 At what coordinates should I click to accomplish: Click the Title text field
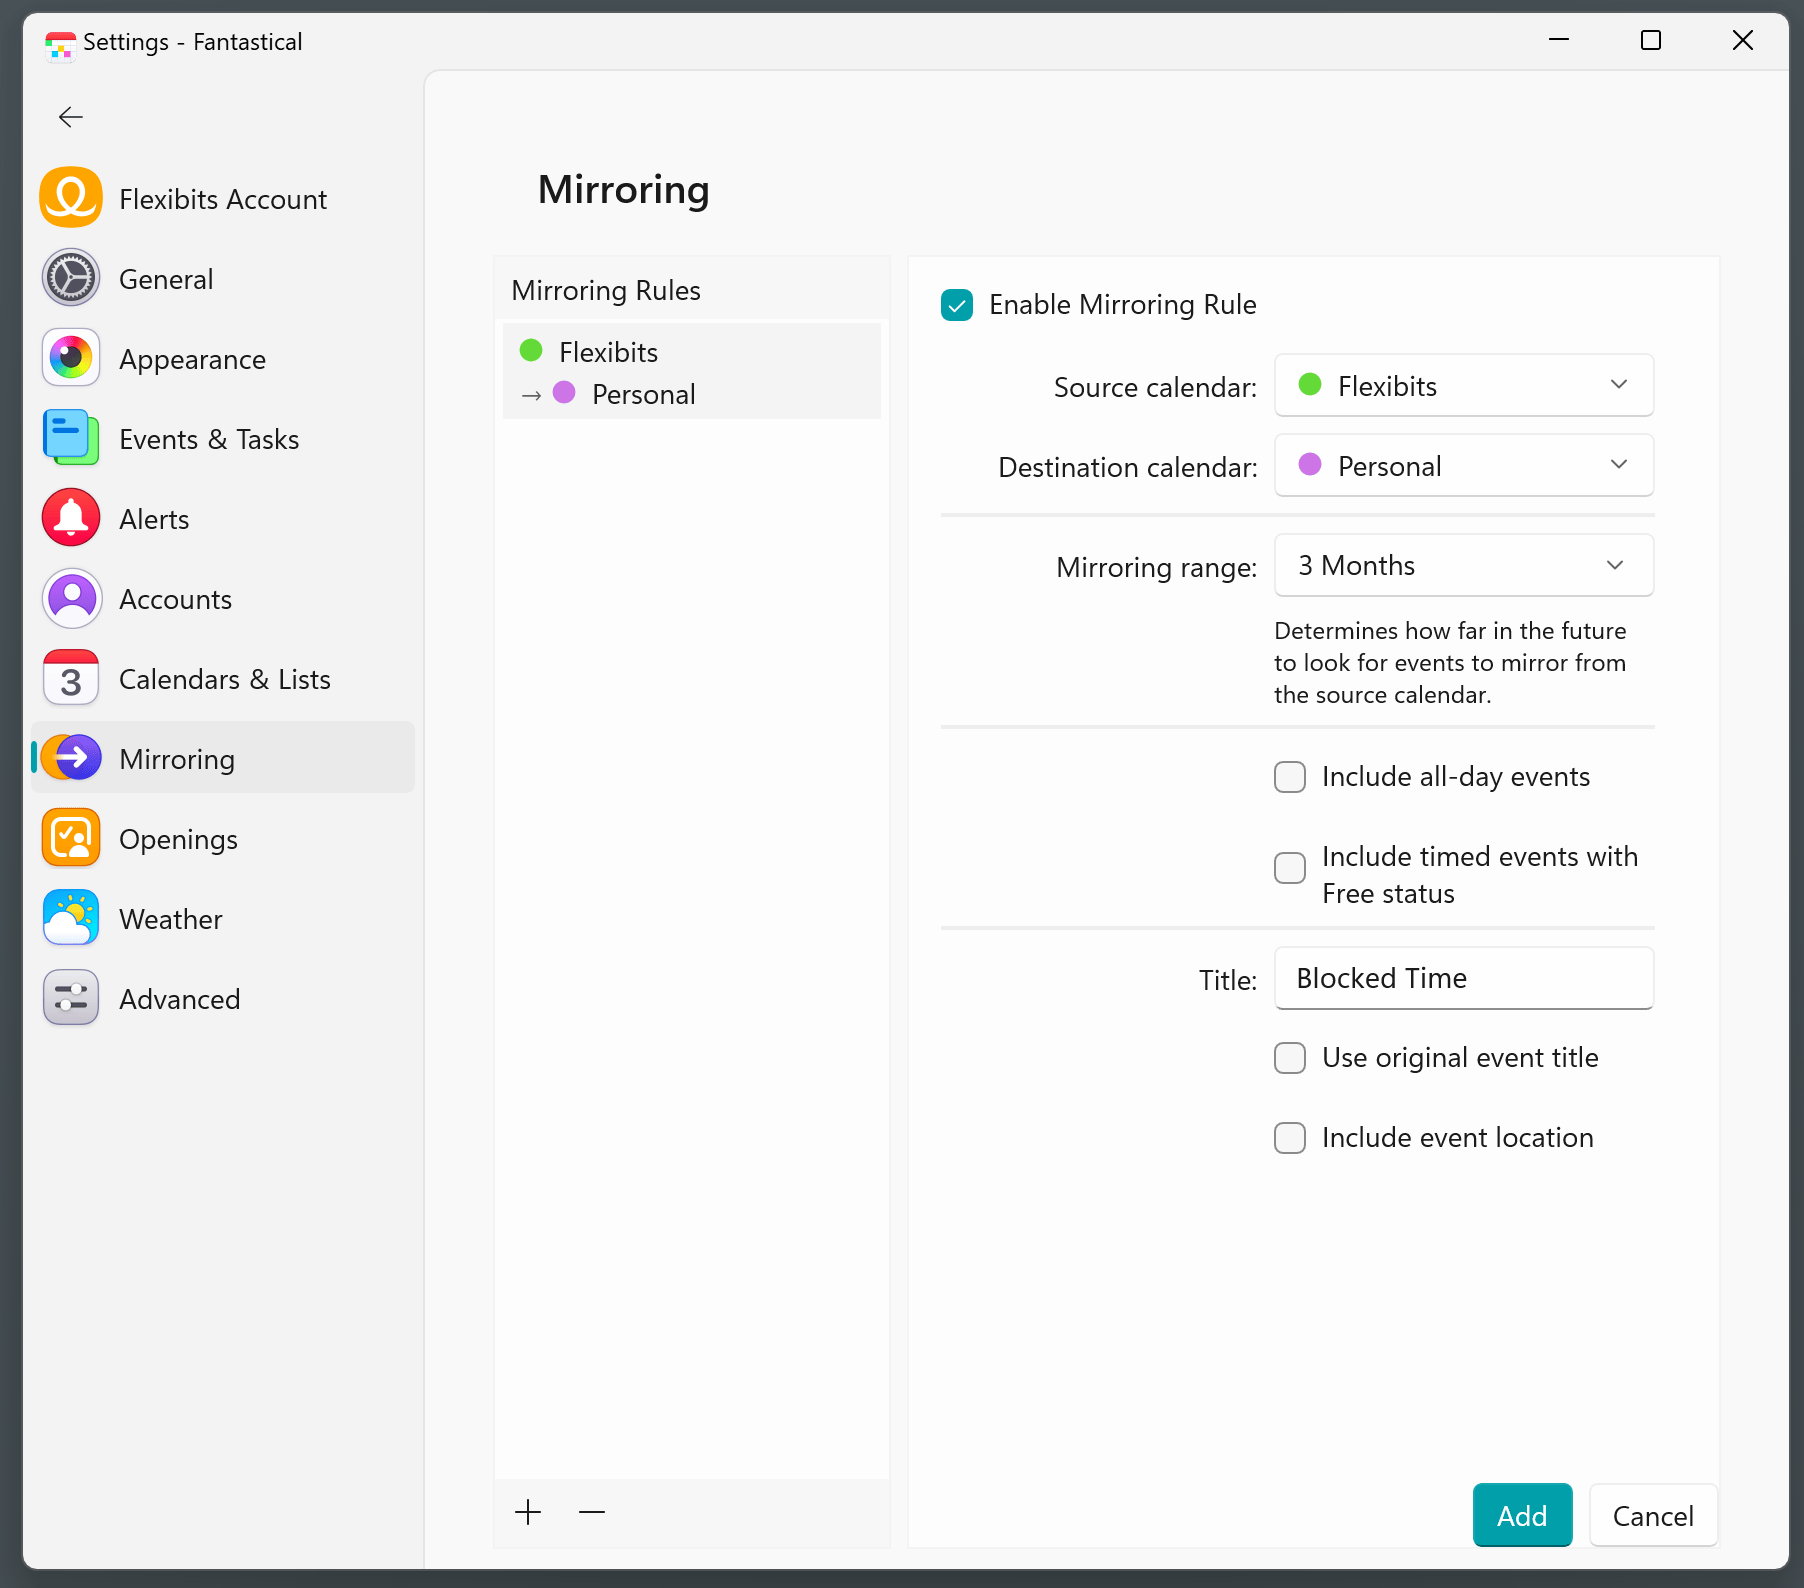tap(1464, 978)
